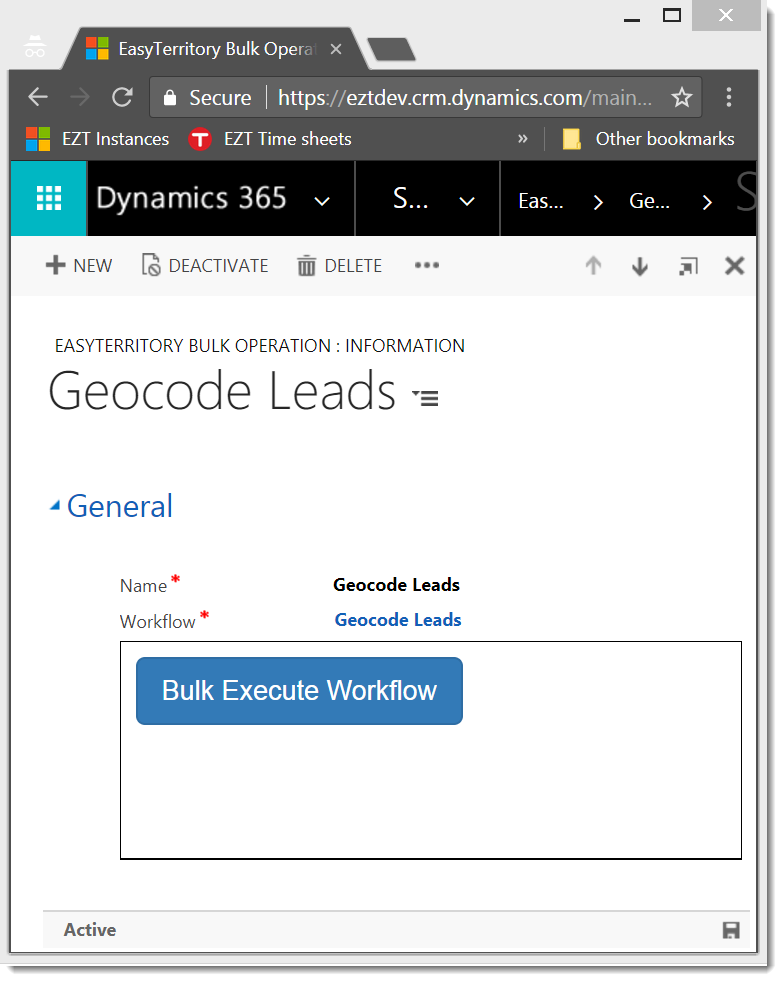Image resolution: width=782 pixels, height=981 pixels.
Task: Open the form selector next to Geocode Leads
Action: (426, 398)
